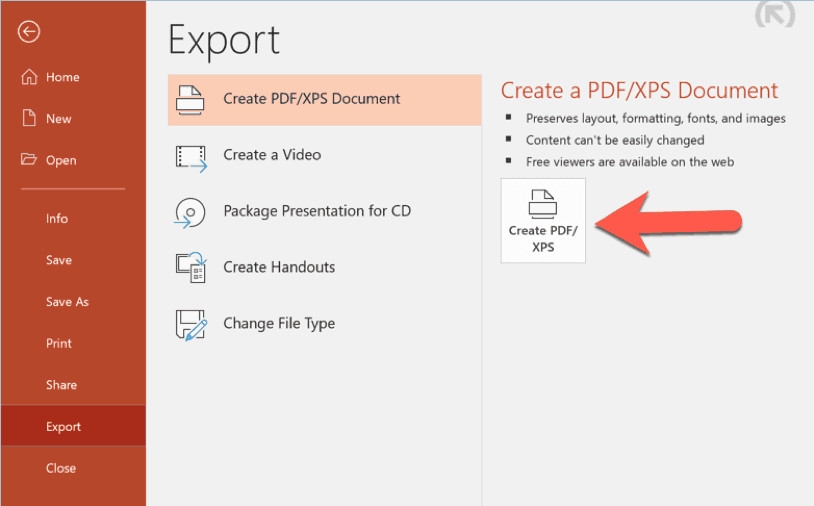Screen dimensions: 814x506
Task: Choose Save As from the sidebar
Action: [73, 302]
